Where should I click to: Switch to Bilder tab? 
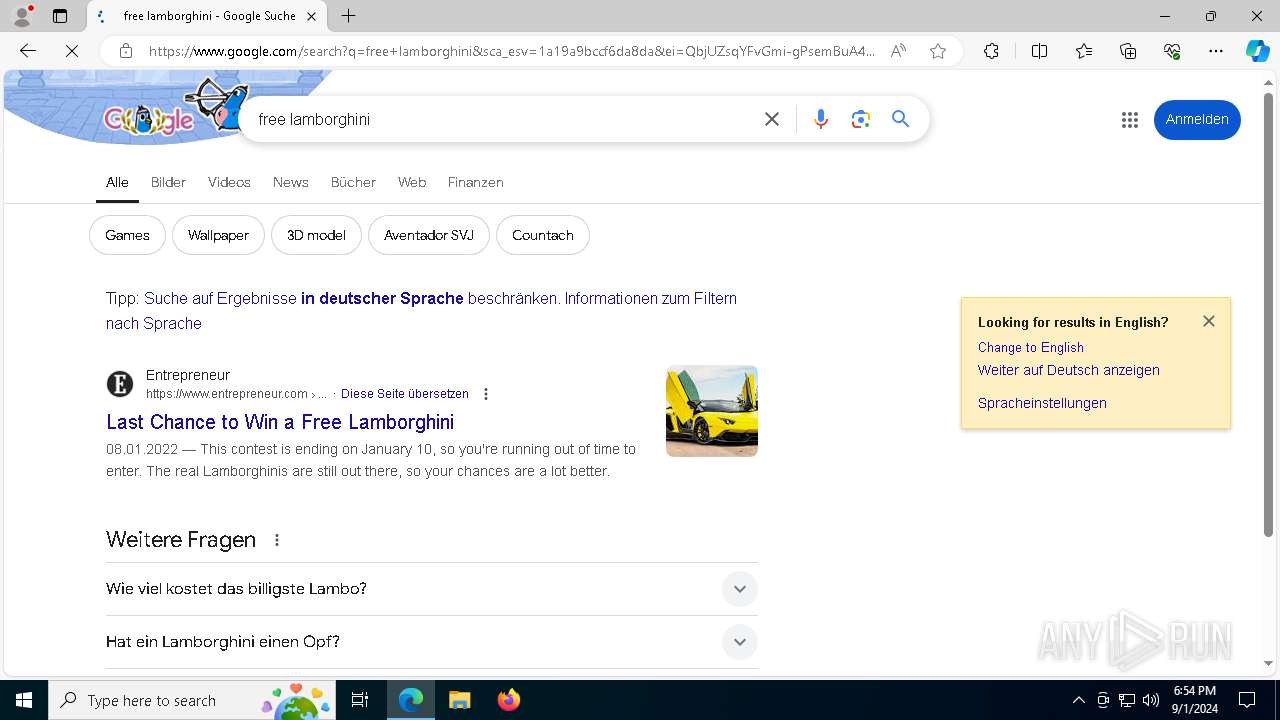pos(168,182)
